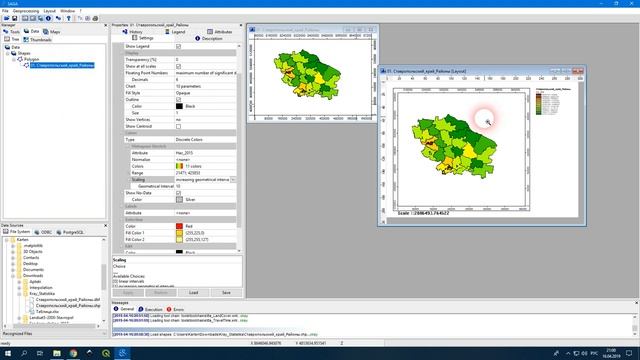Screen dimensions: 640x360
Task: Click the Load button
Action: coord(193,293)
